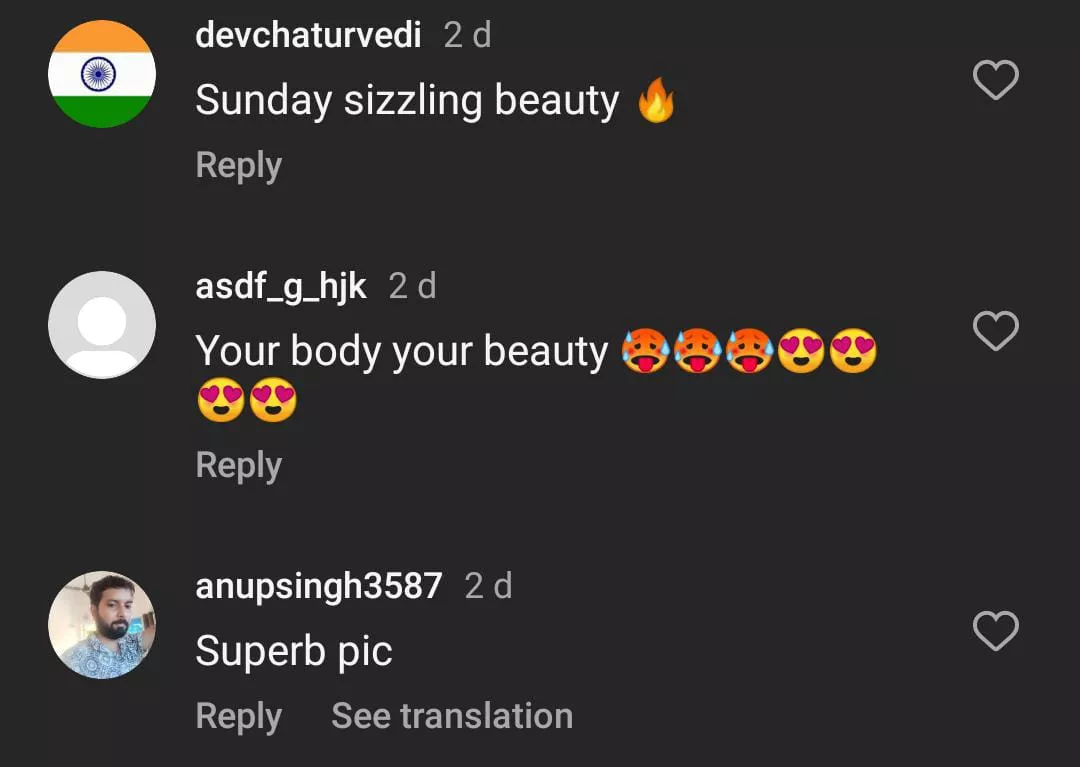Open the asdf_g_hjk username link
The height and width of the screenshot is (767, 1080).
click(281, 286)
